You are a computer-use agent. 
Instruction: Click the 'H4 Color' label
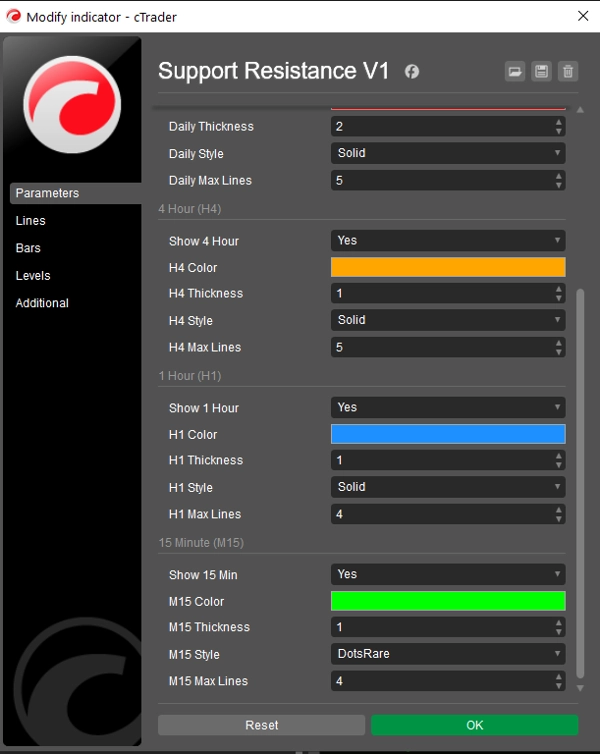click(193, 268)
